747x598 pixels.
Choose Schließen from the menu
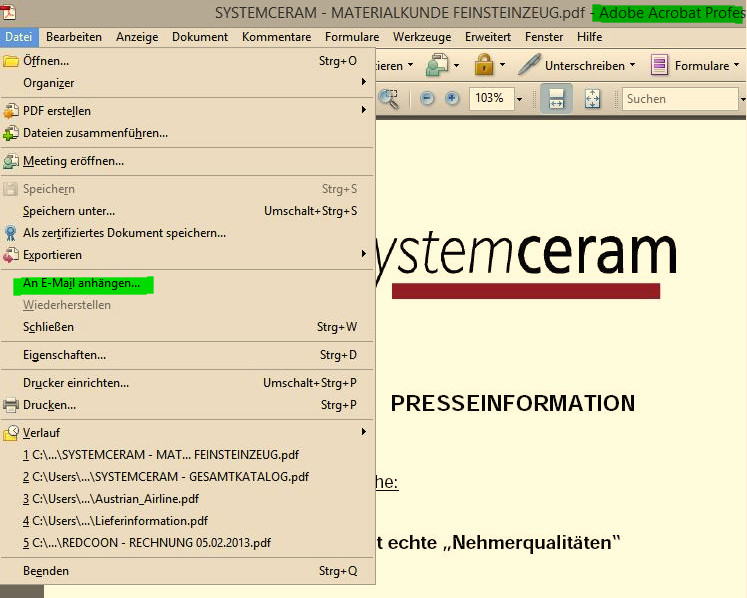point(187,327)
